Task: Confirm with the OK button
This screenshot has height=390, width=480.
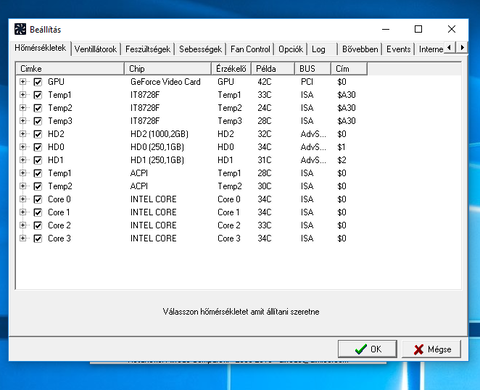Action: [x=367, y=349]
